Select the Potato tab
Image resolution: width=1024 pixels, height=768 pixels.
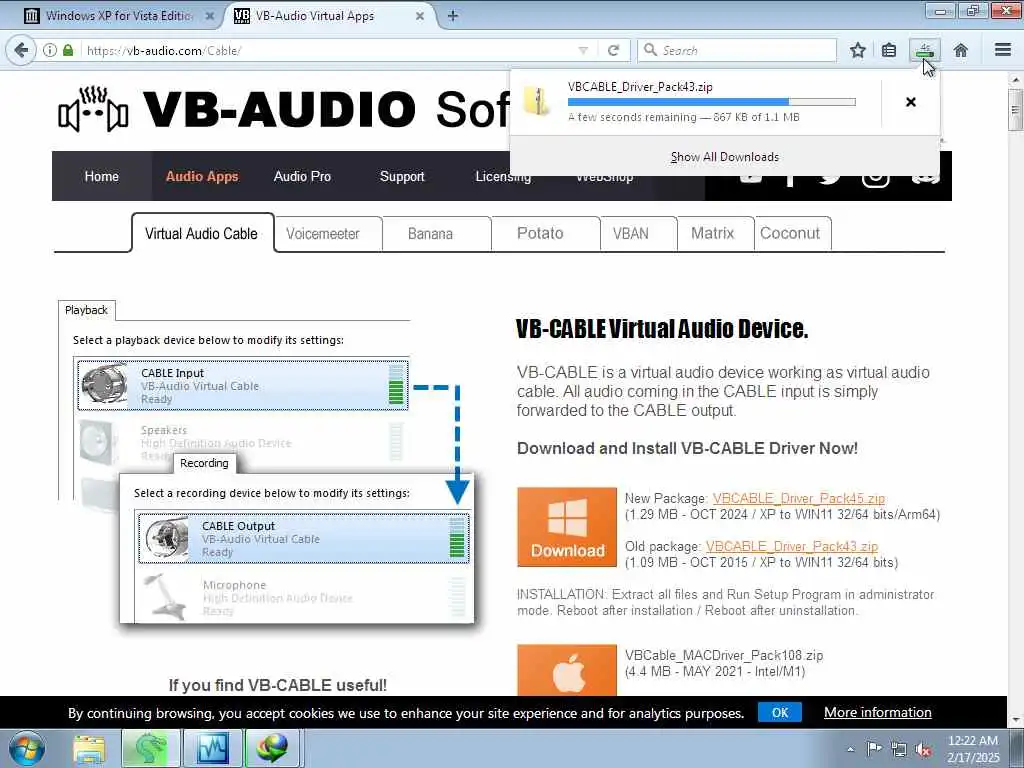pyautogui.click(x=540, y=233)
